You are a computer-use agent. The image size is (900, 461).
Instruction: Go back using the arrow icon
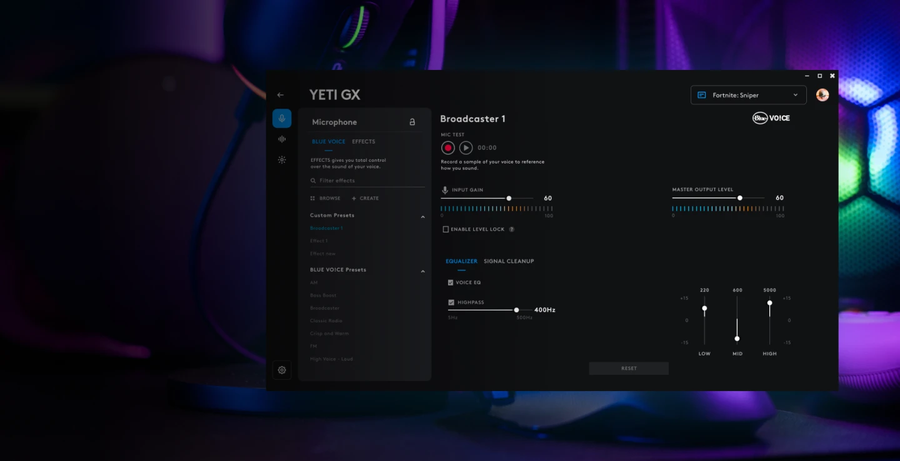(x=280, y=95)
